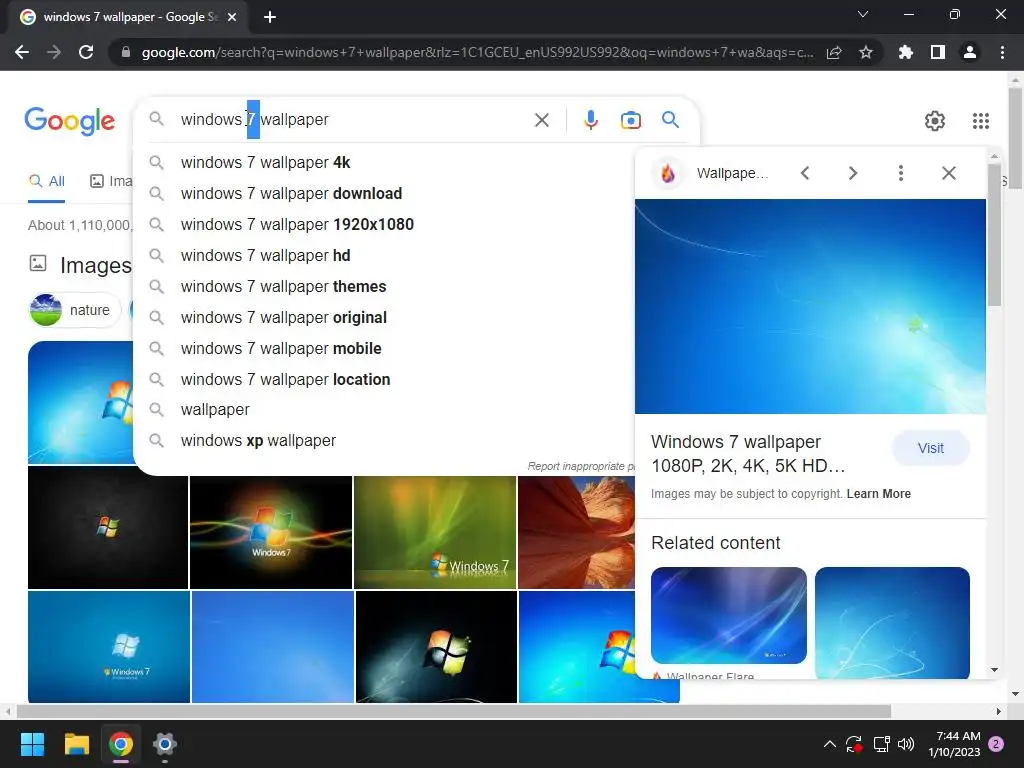The image size is (1024, 768).
Task: Open the orange canyon wallpaper thumbnail
Action: (576, 532)
